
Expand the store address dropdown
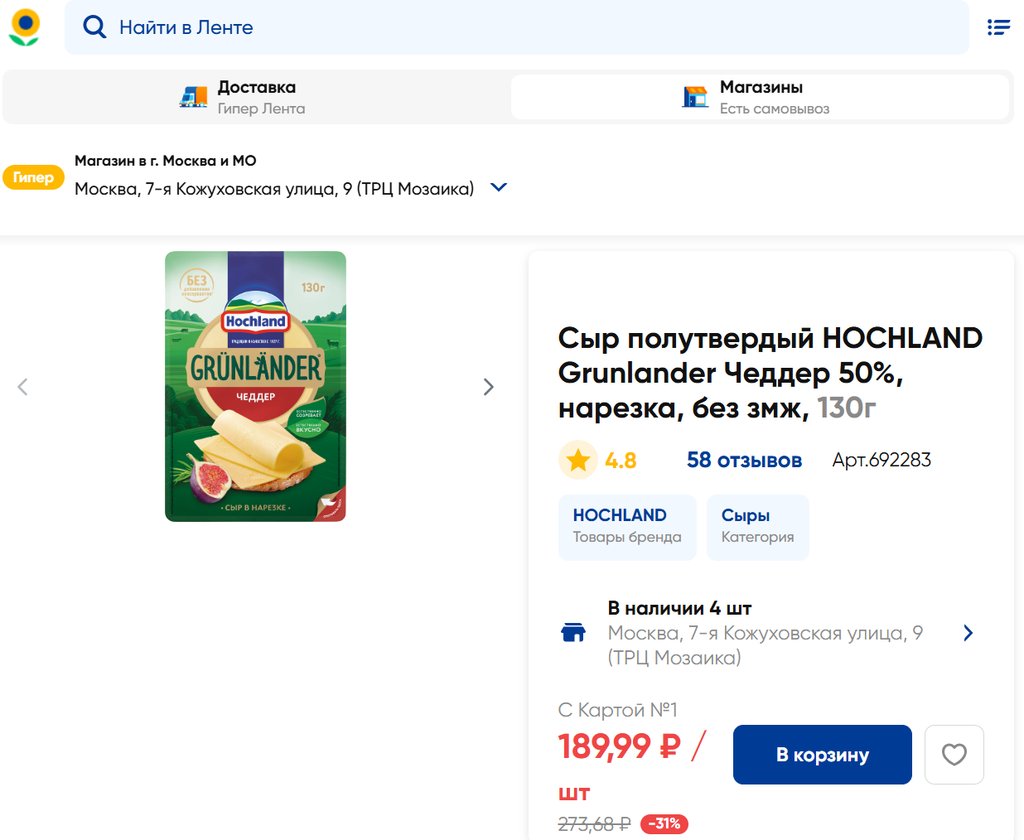pos(499,187)
